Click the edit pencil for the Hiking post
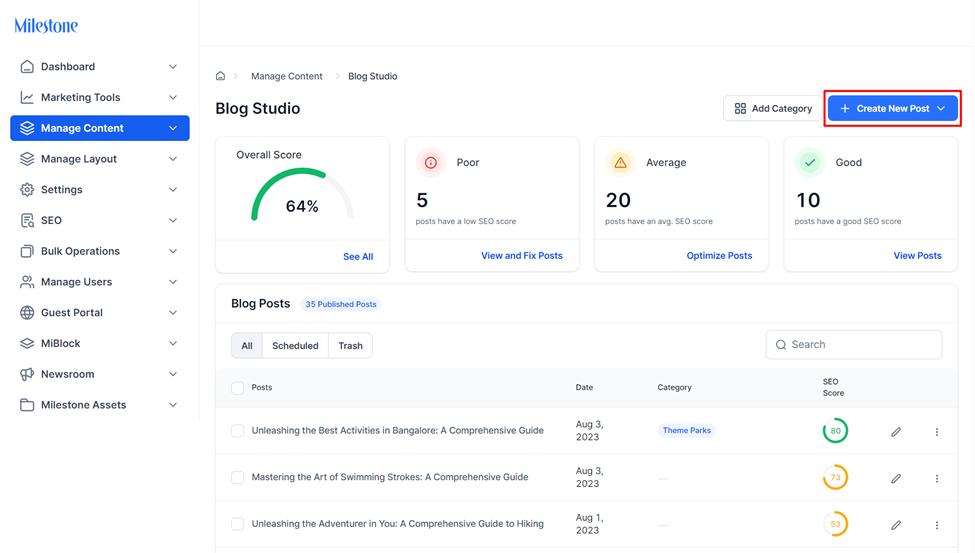Viewport: 975px width, 553px height. [895, 525]
